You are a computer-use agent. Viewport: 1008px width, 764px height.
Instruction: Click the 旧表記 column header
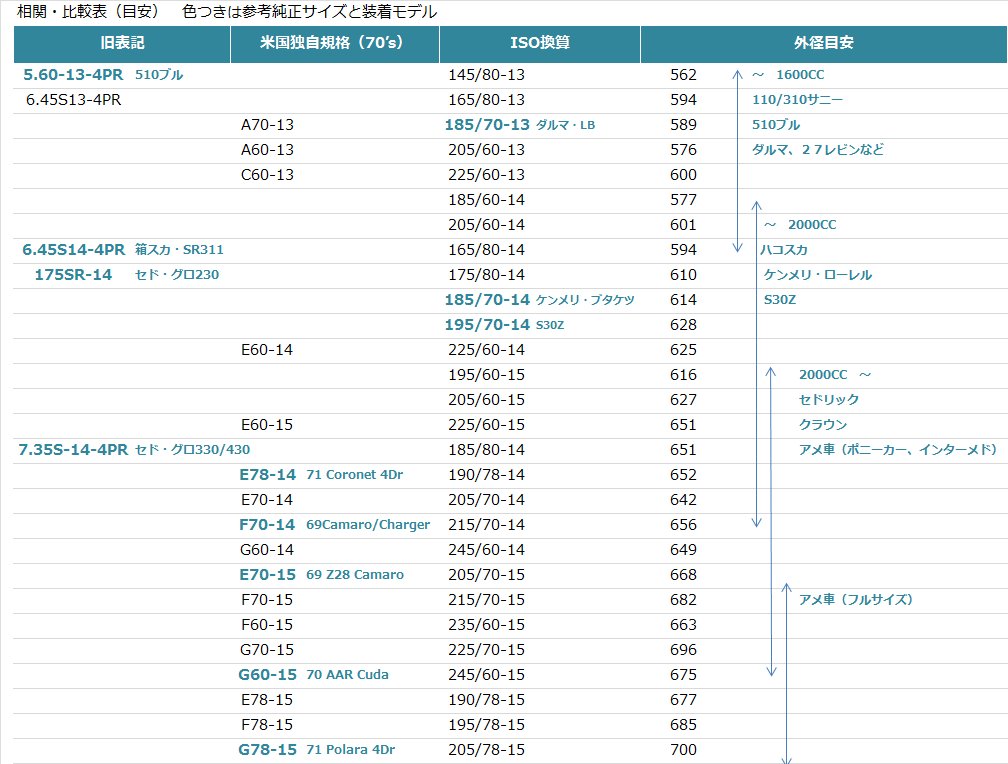(122, 43)
